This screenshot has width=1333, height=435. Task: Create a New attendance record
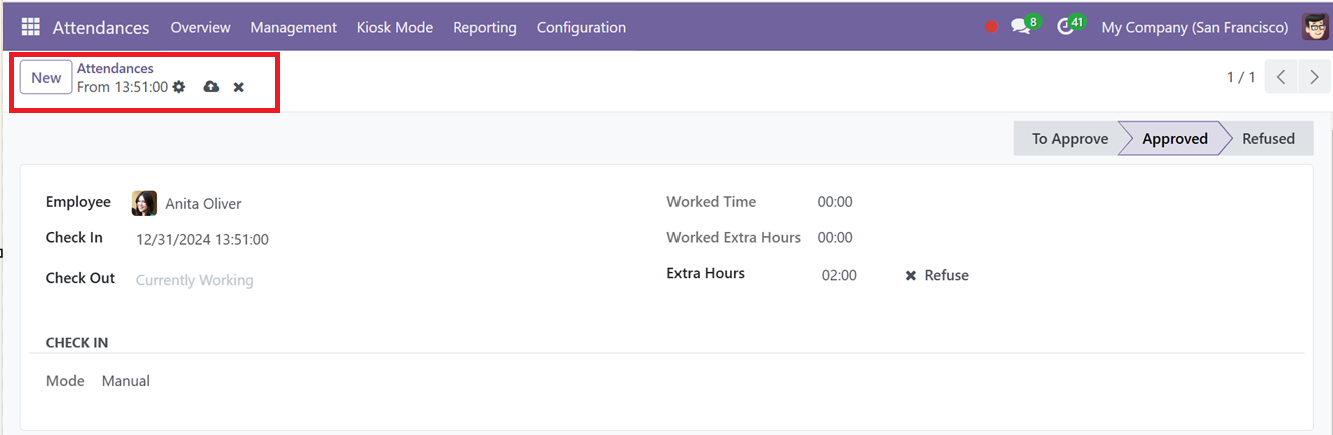(x=46, y=78)
